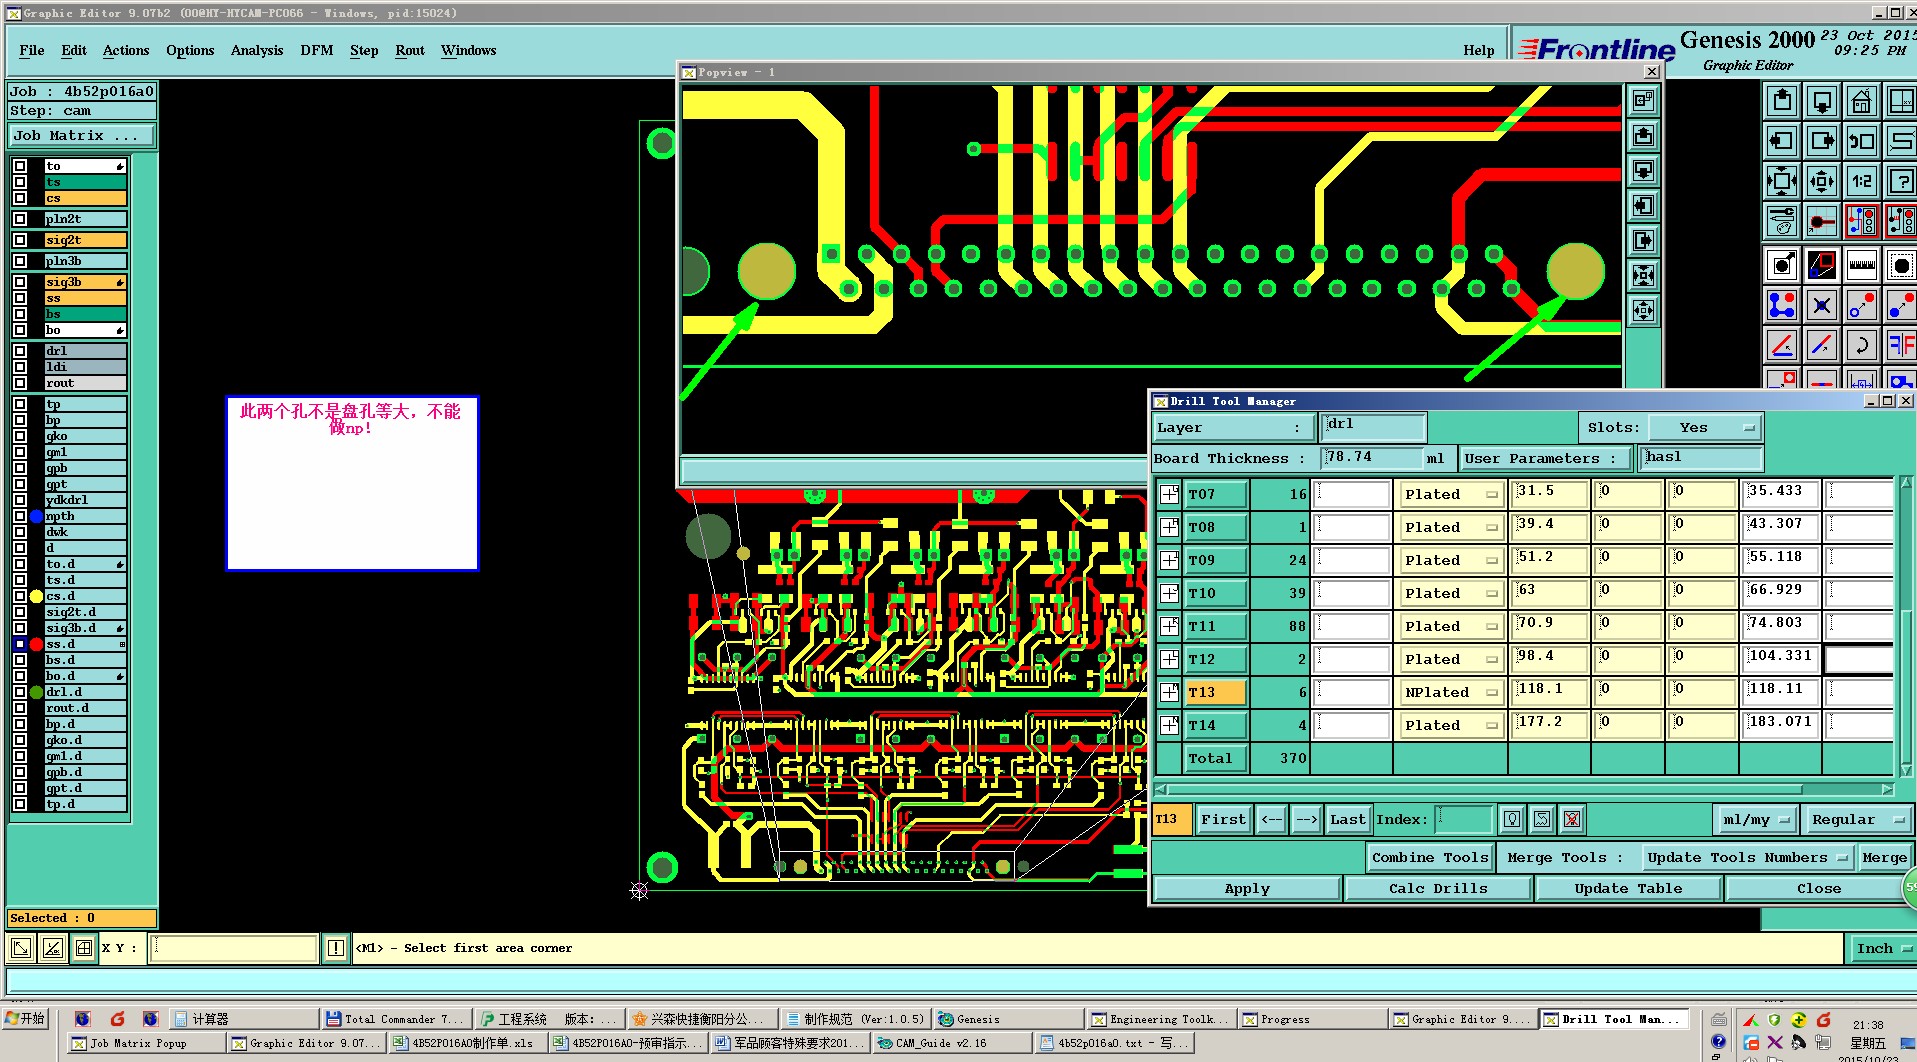Image resolution: width=1917 pixels, height=1062 pixels.
Task: Click the X Y coordinate input field
Action: (x=233, y=948)
